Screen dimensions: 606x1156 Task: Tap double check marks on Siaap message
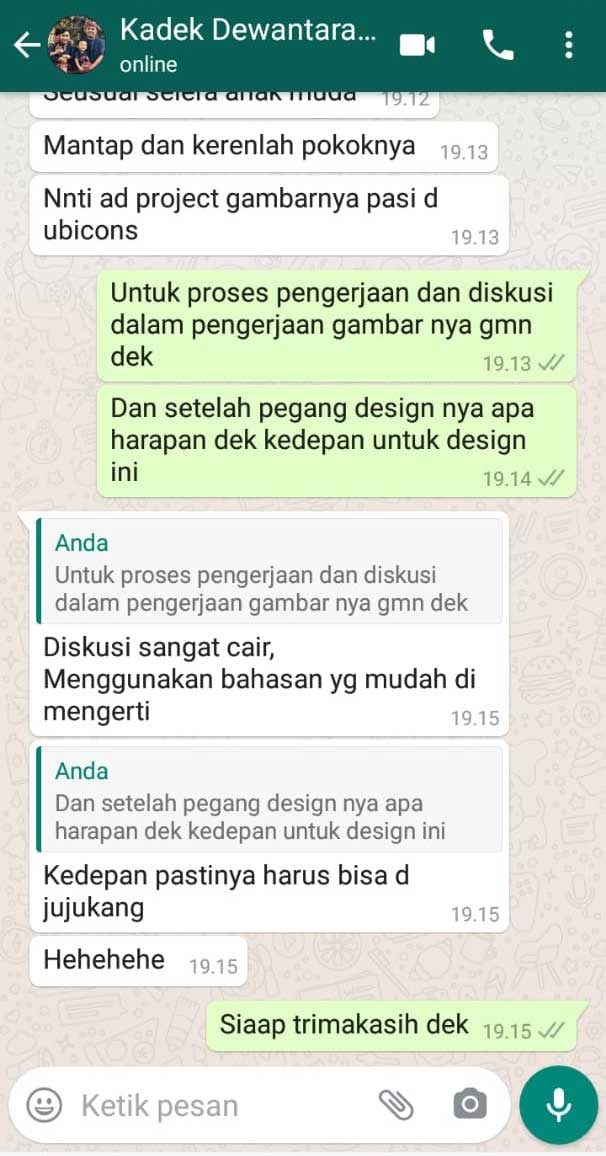click(551, 1031)
